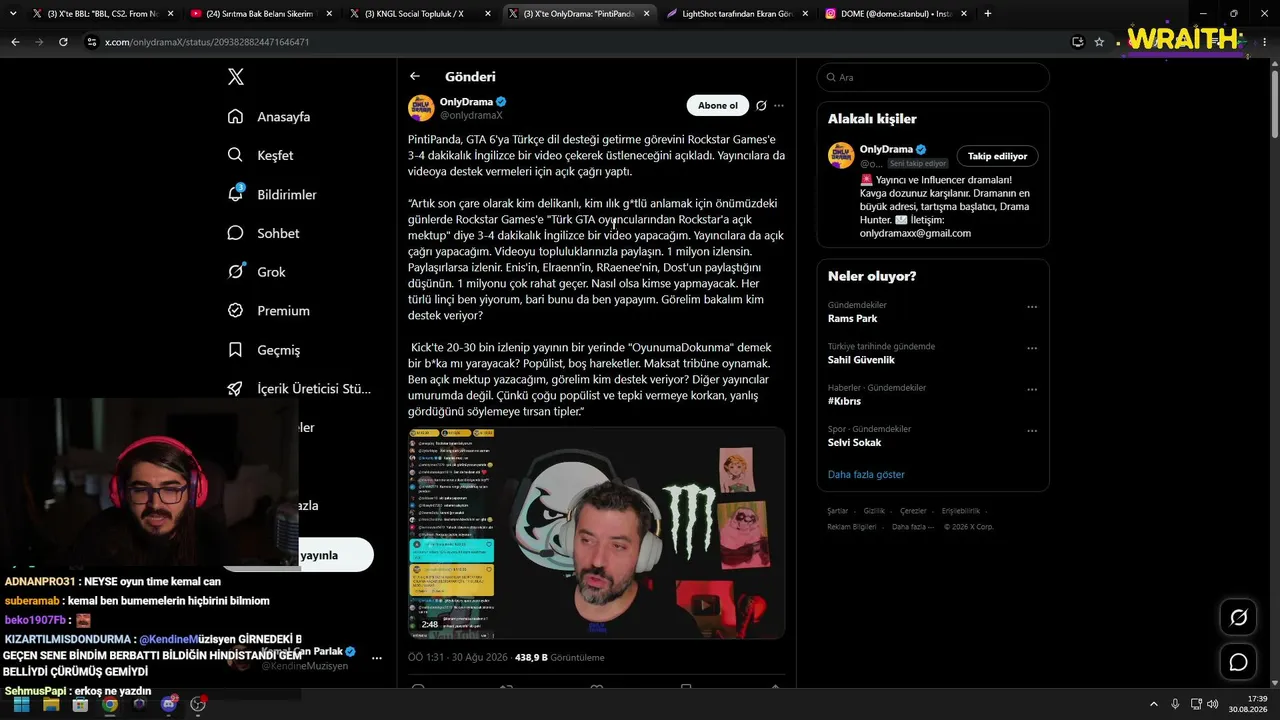Open Geçmiş bookmarks entry
This screenshot has height=720, width=1280.
coord(264,350)
